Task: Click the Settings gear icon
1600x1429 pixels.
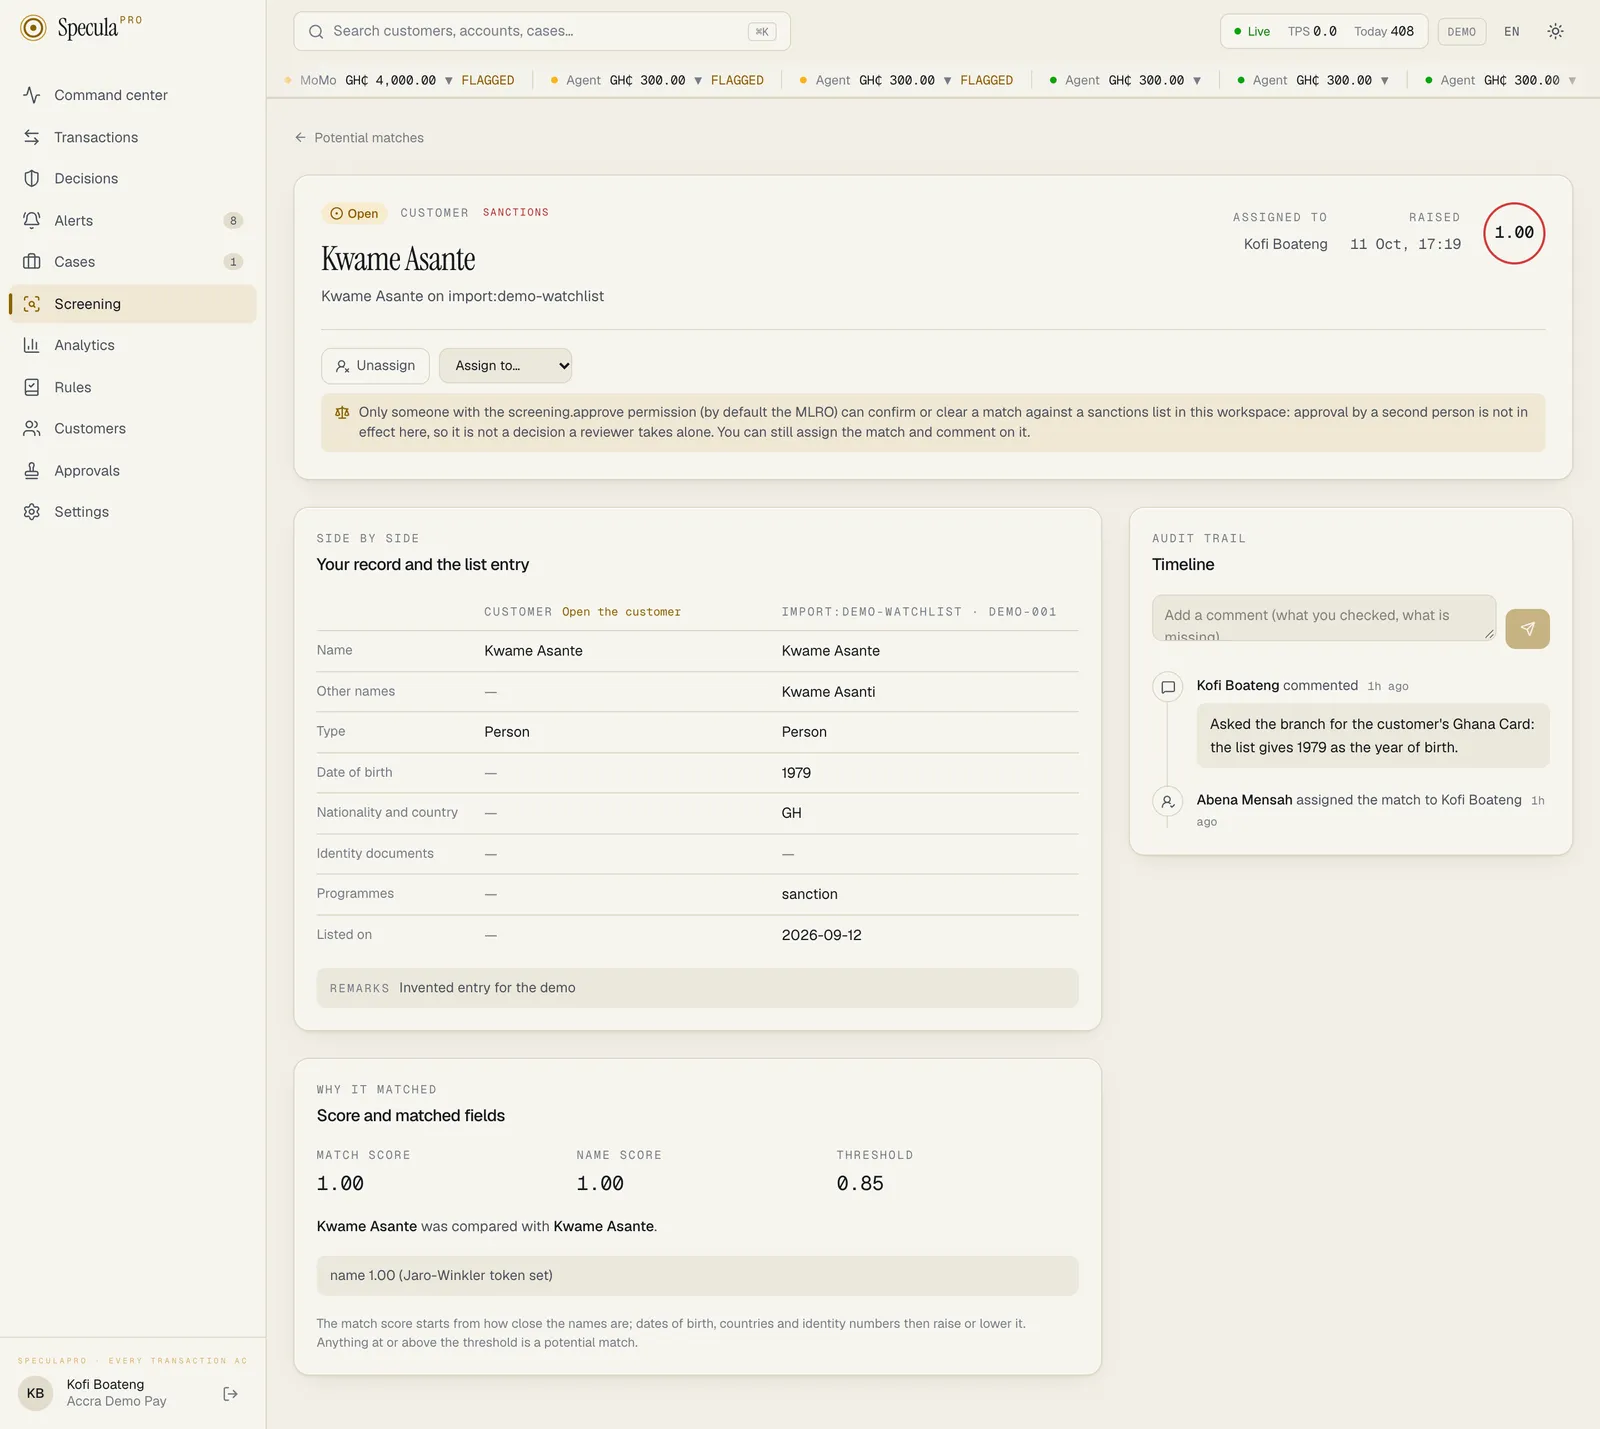Action: 32,512
